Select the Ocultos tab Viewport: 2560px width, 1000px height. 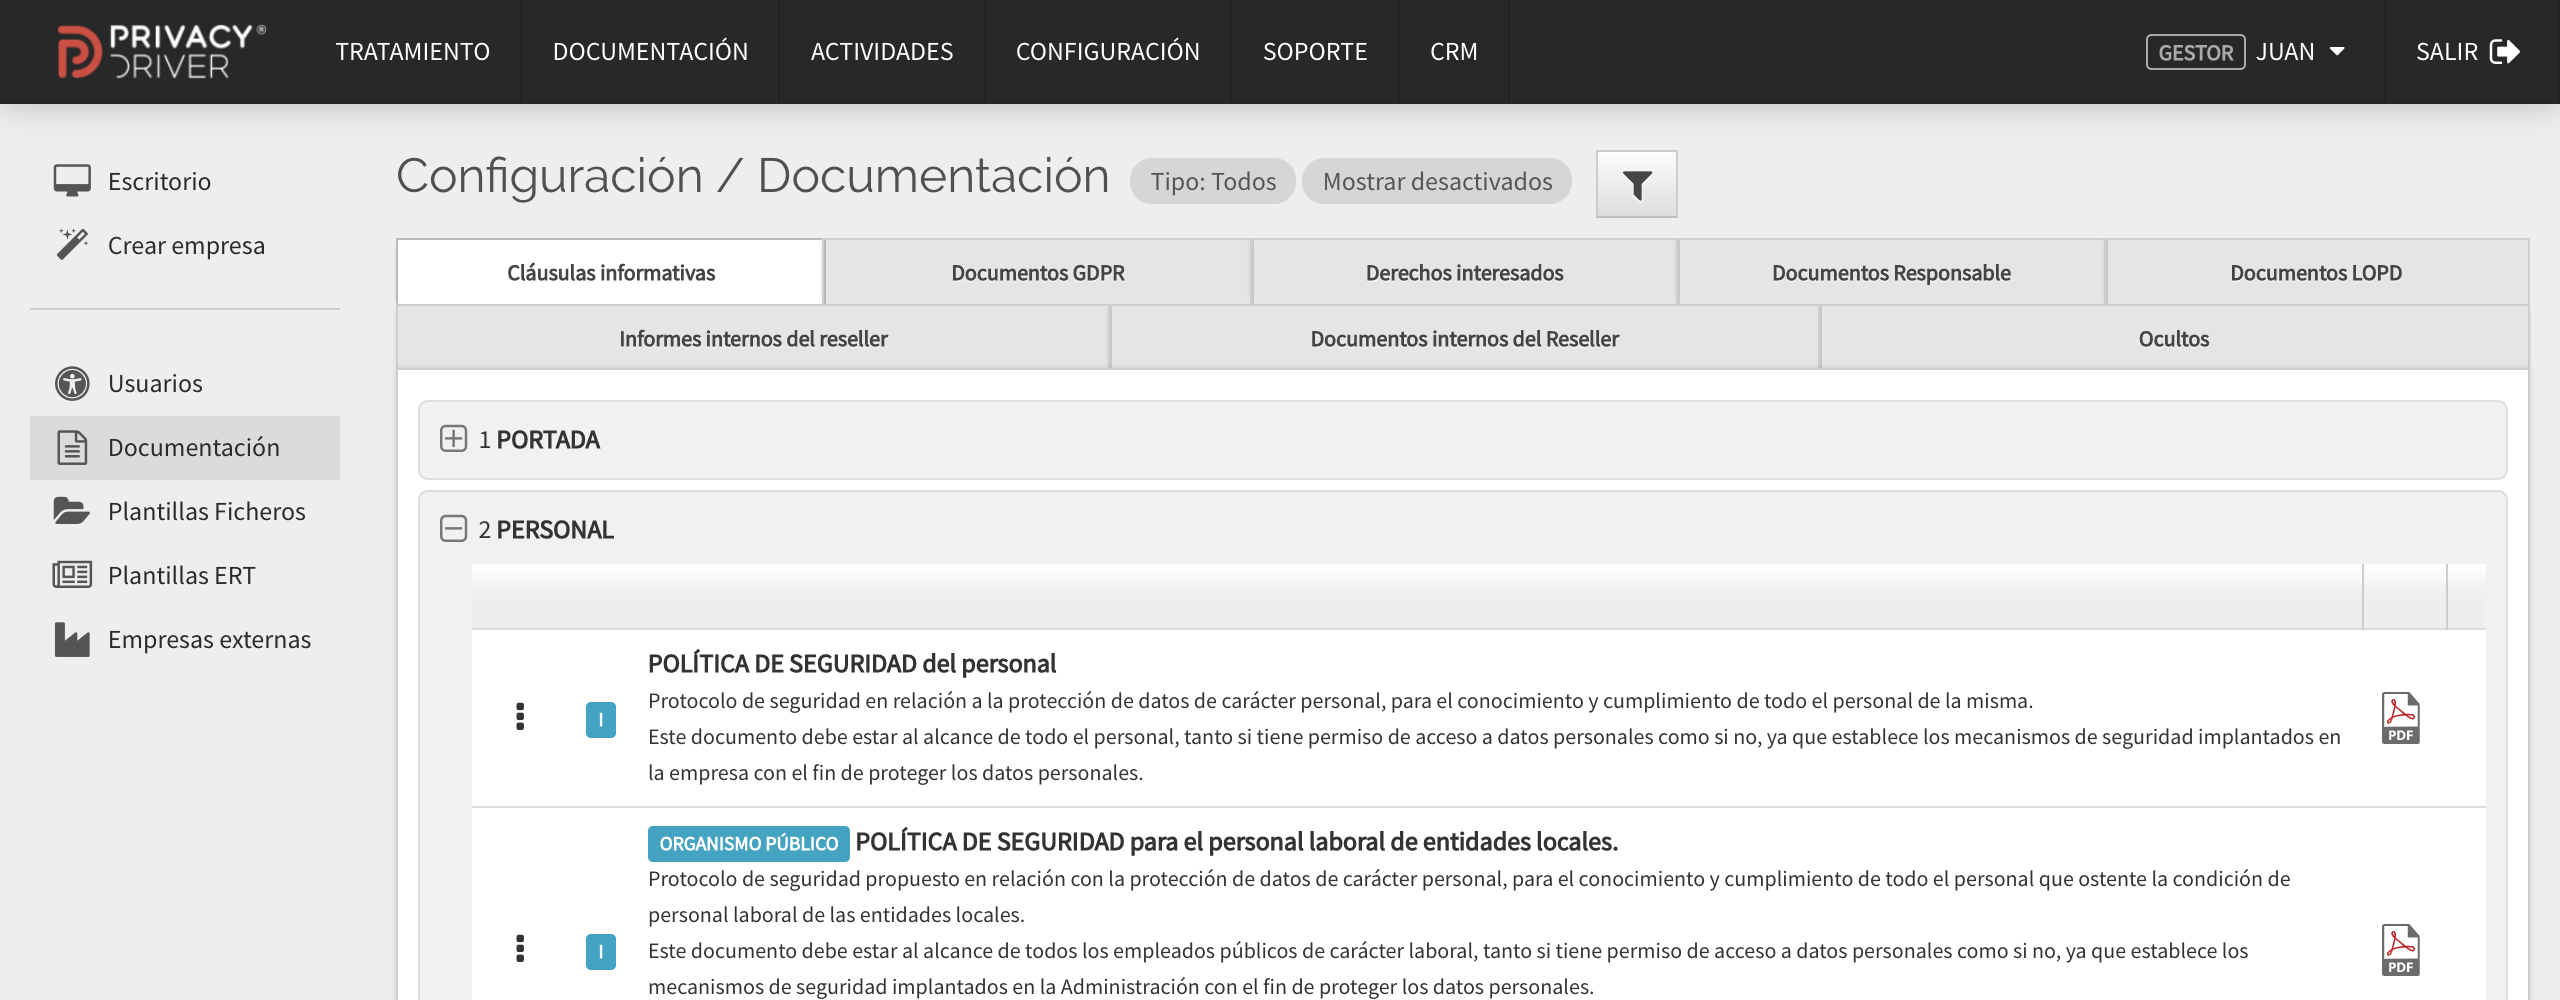click(2173, 339)
